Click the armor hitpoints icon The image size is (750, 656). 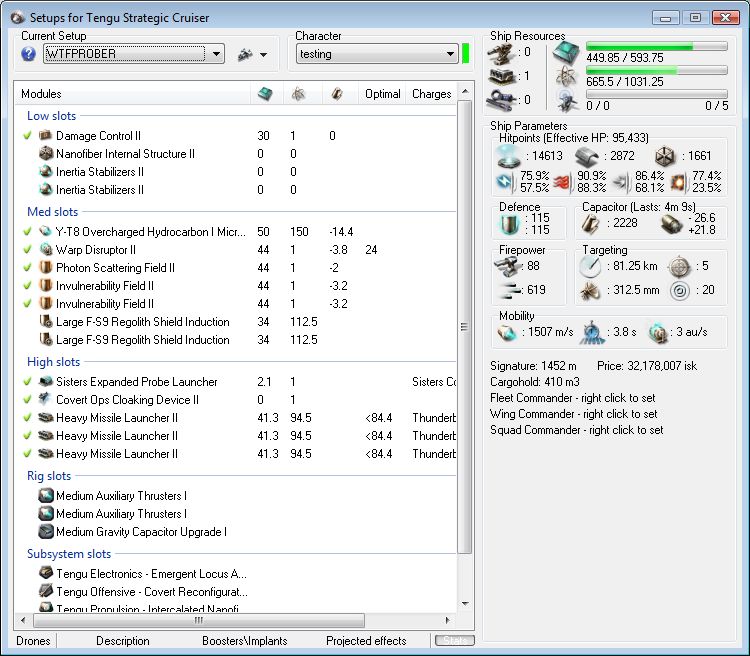pos(587,156)
